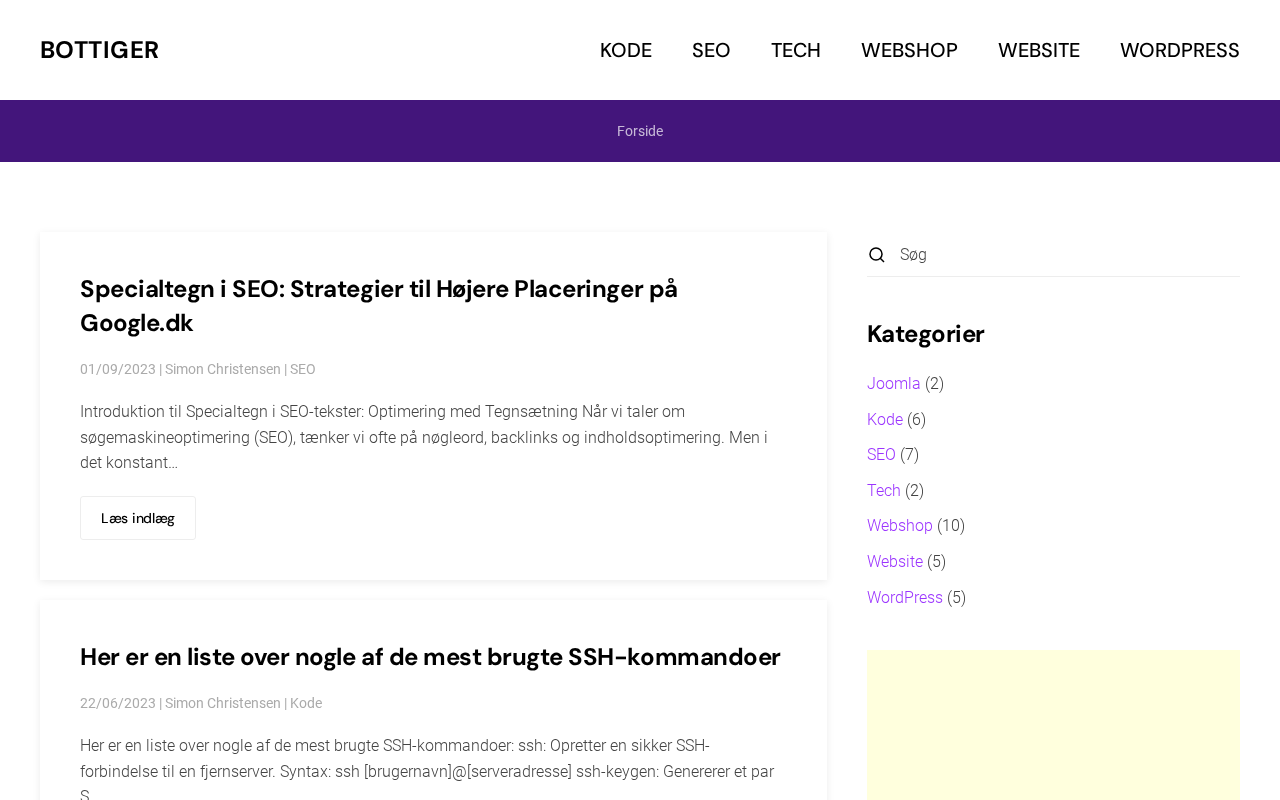Open the BOTTIGER site logo
This screenshot has width=1280, height=800.
click(99, 50)
